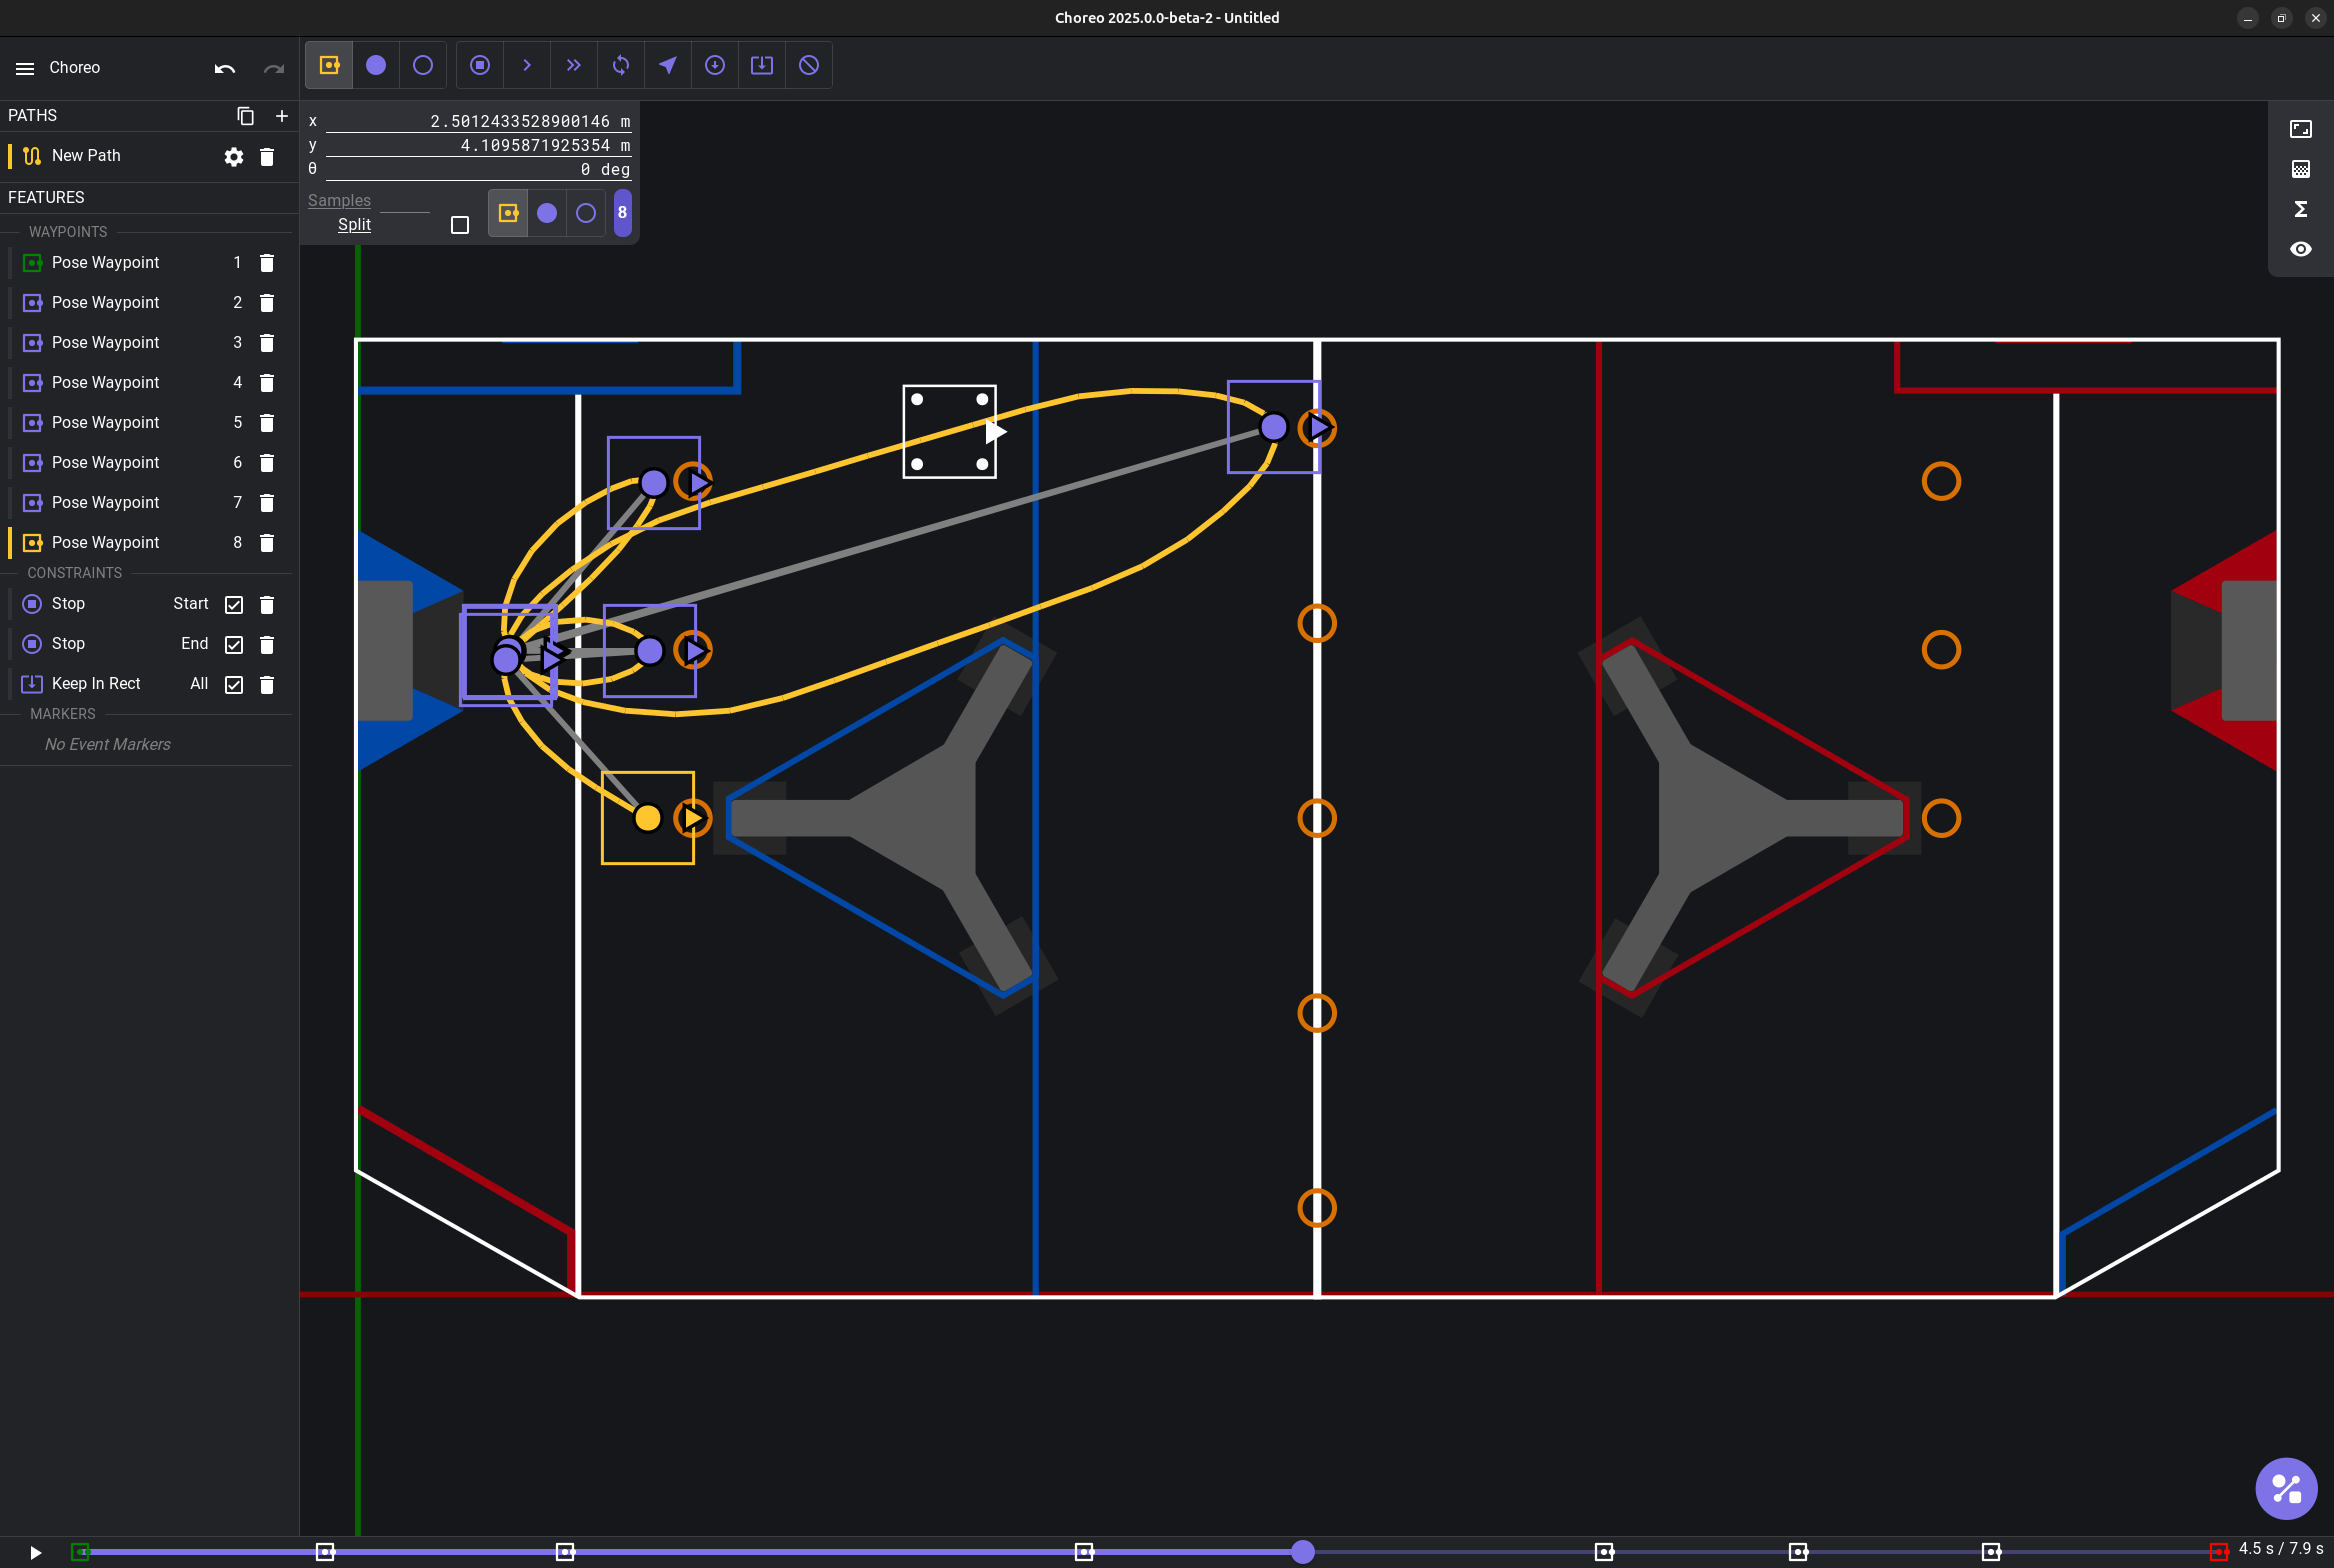Select the Pose Waypoint tool
This screenshot has width=2334, height=1568.
tap(329, 65)
